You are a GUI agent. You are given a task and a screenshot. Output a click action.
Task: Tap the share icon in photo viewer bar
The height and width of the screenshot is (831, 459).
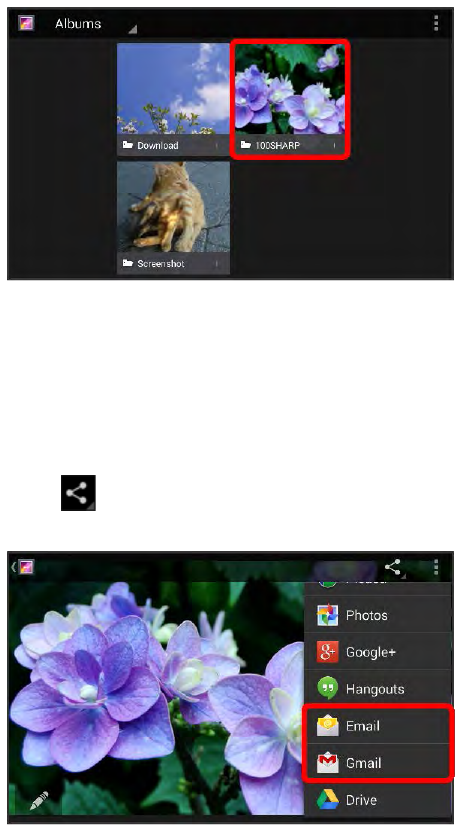tap(393, 568)
